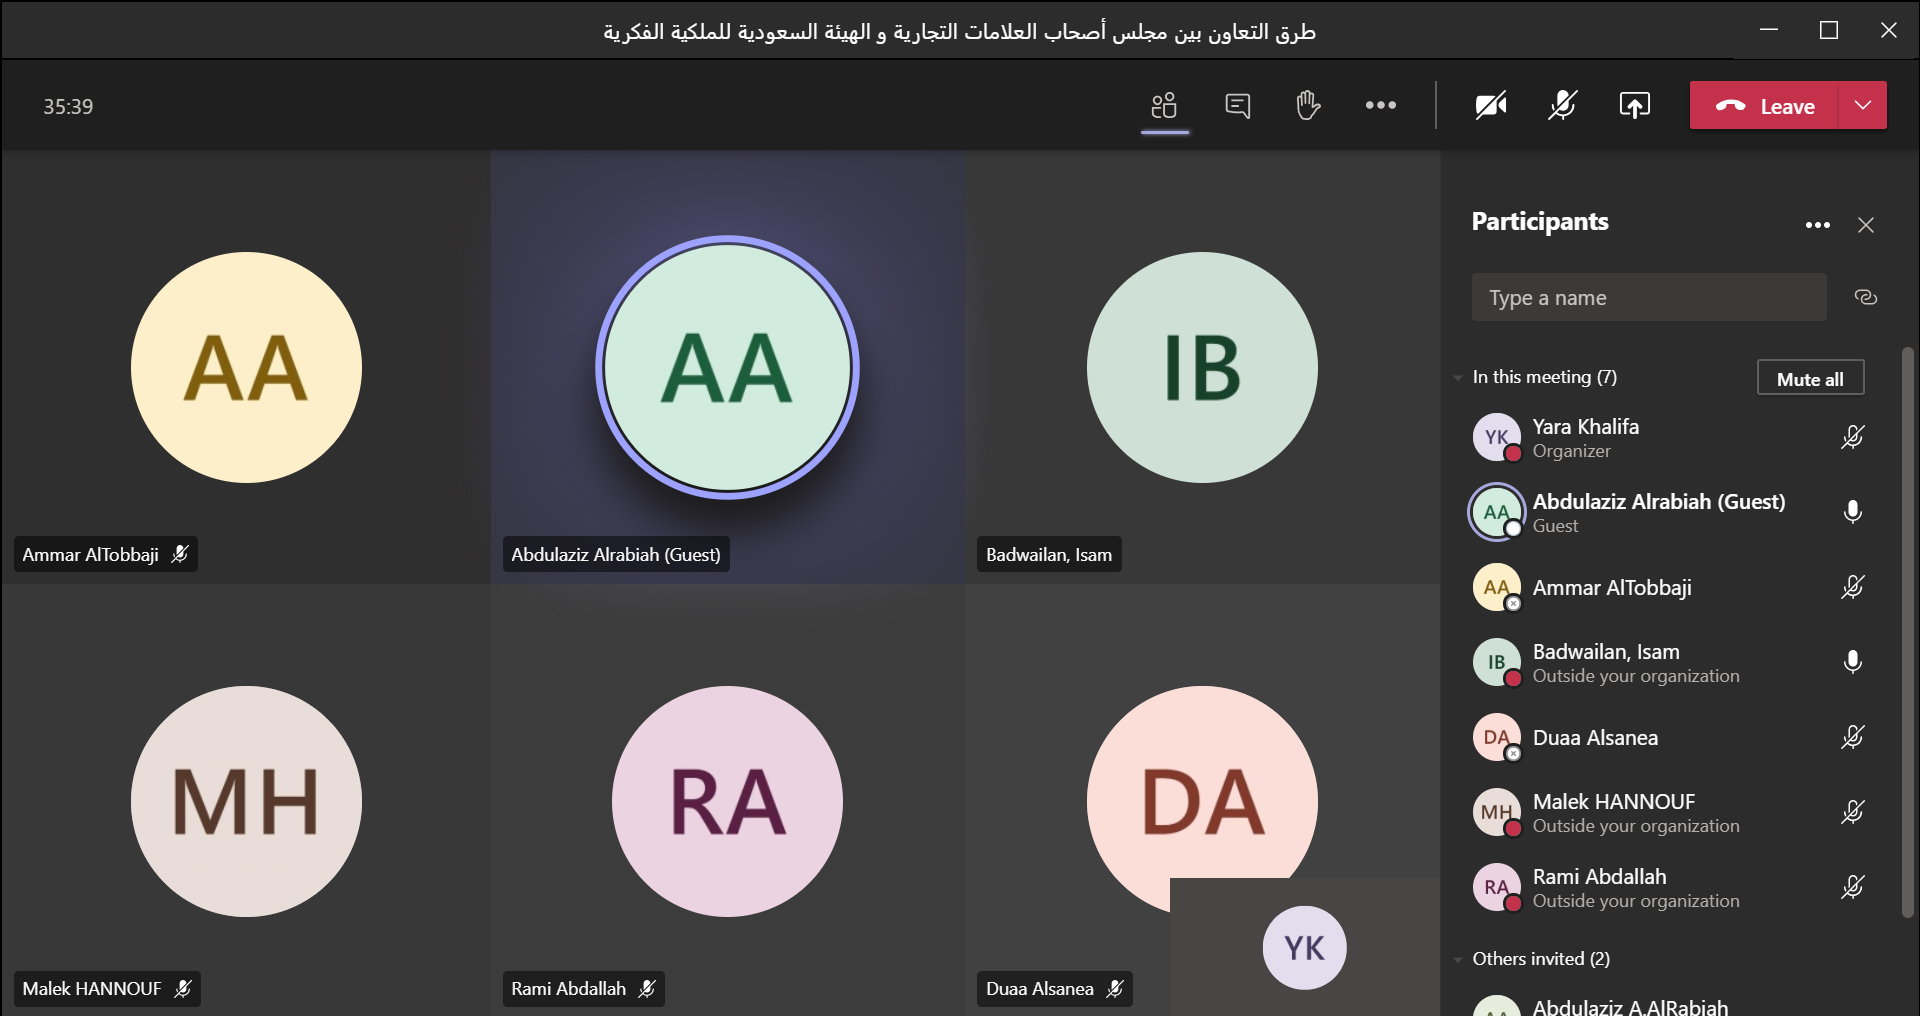Image resolution: width=1920 pixels, height=1016 pixels.
Task: Click Ammar AlTobbaji's muted mic icon in list
Action: click(x=1853, y=587)
